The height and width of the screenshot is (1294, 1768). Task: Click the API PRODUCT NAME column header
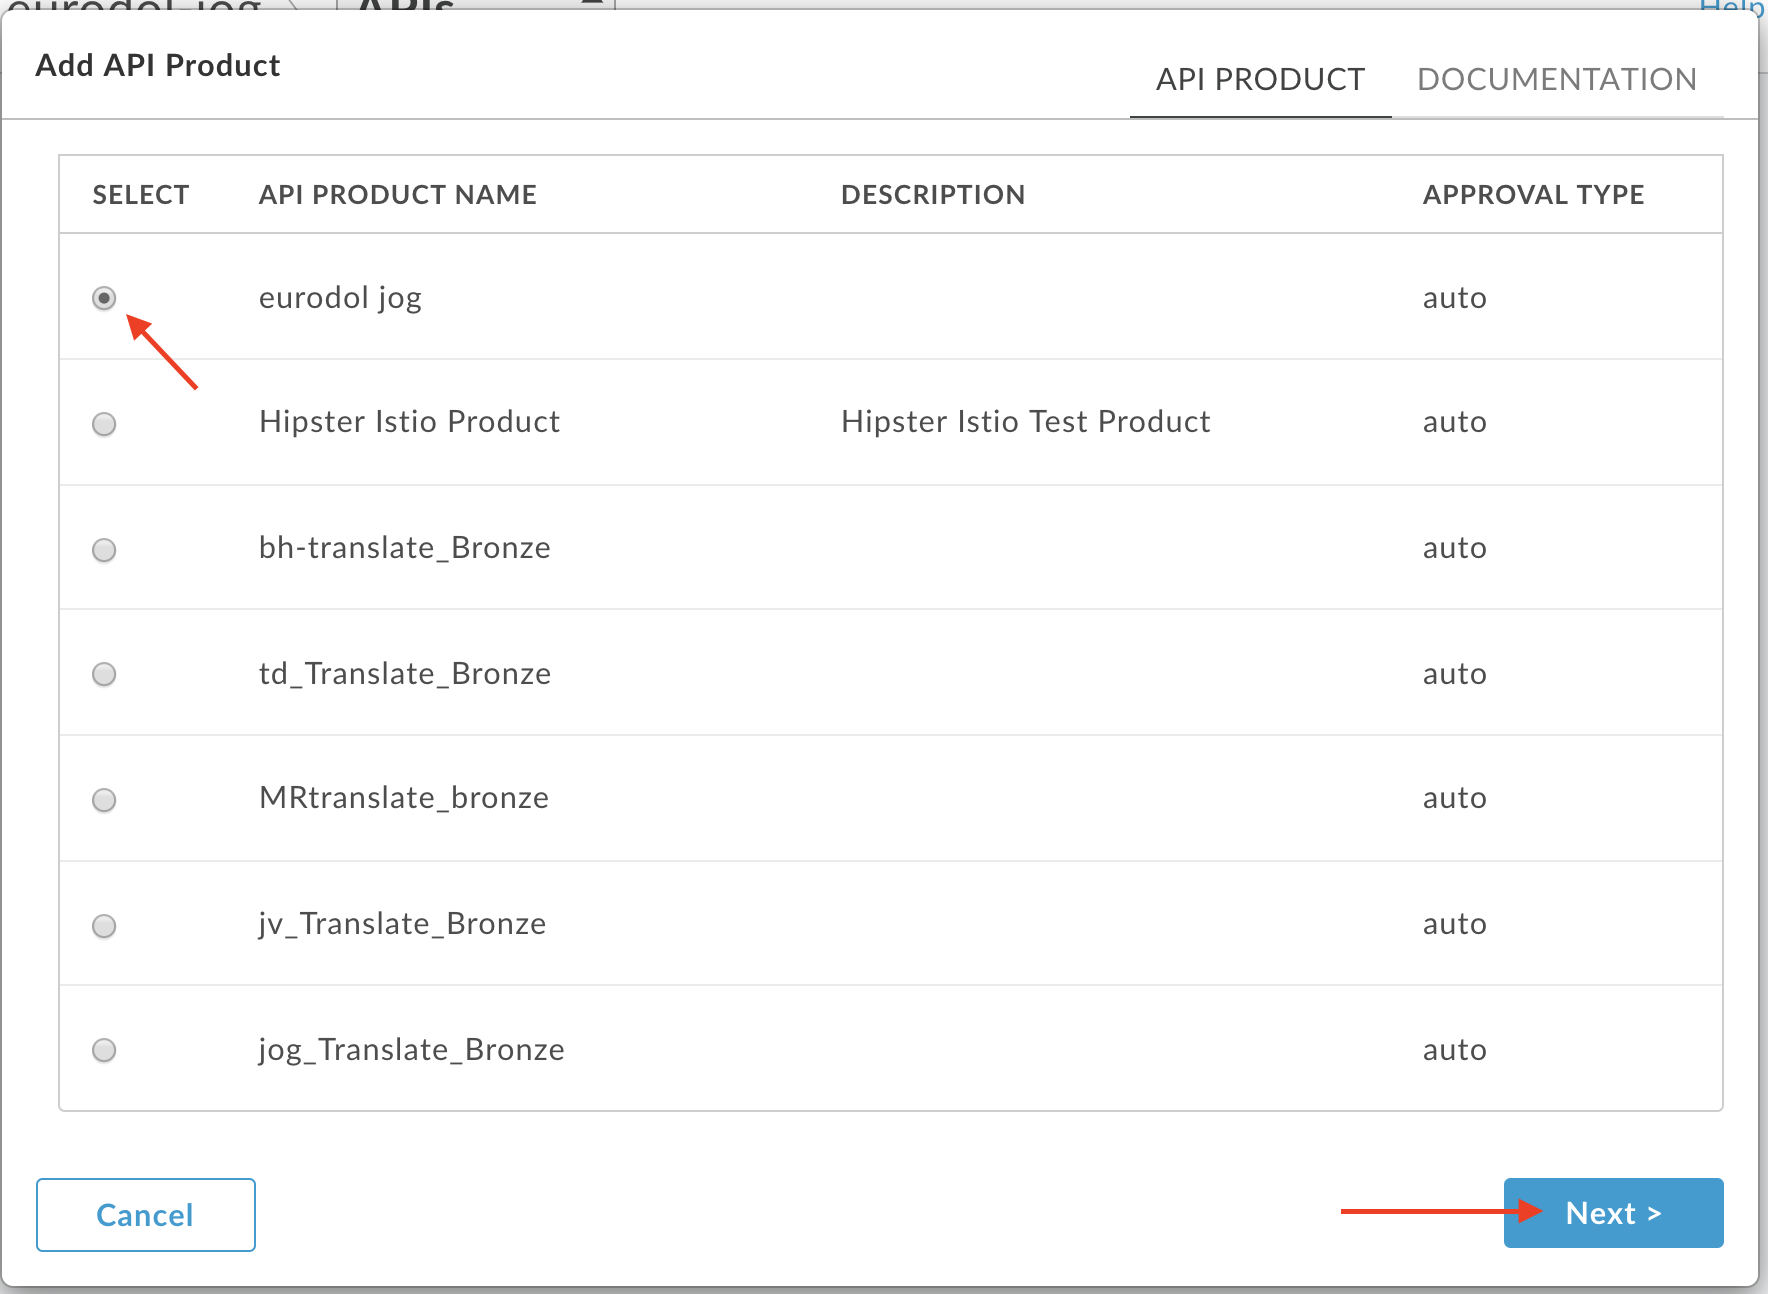(x=398, y=195)
